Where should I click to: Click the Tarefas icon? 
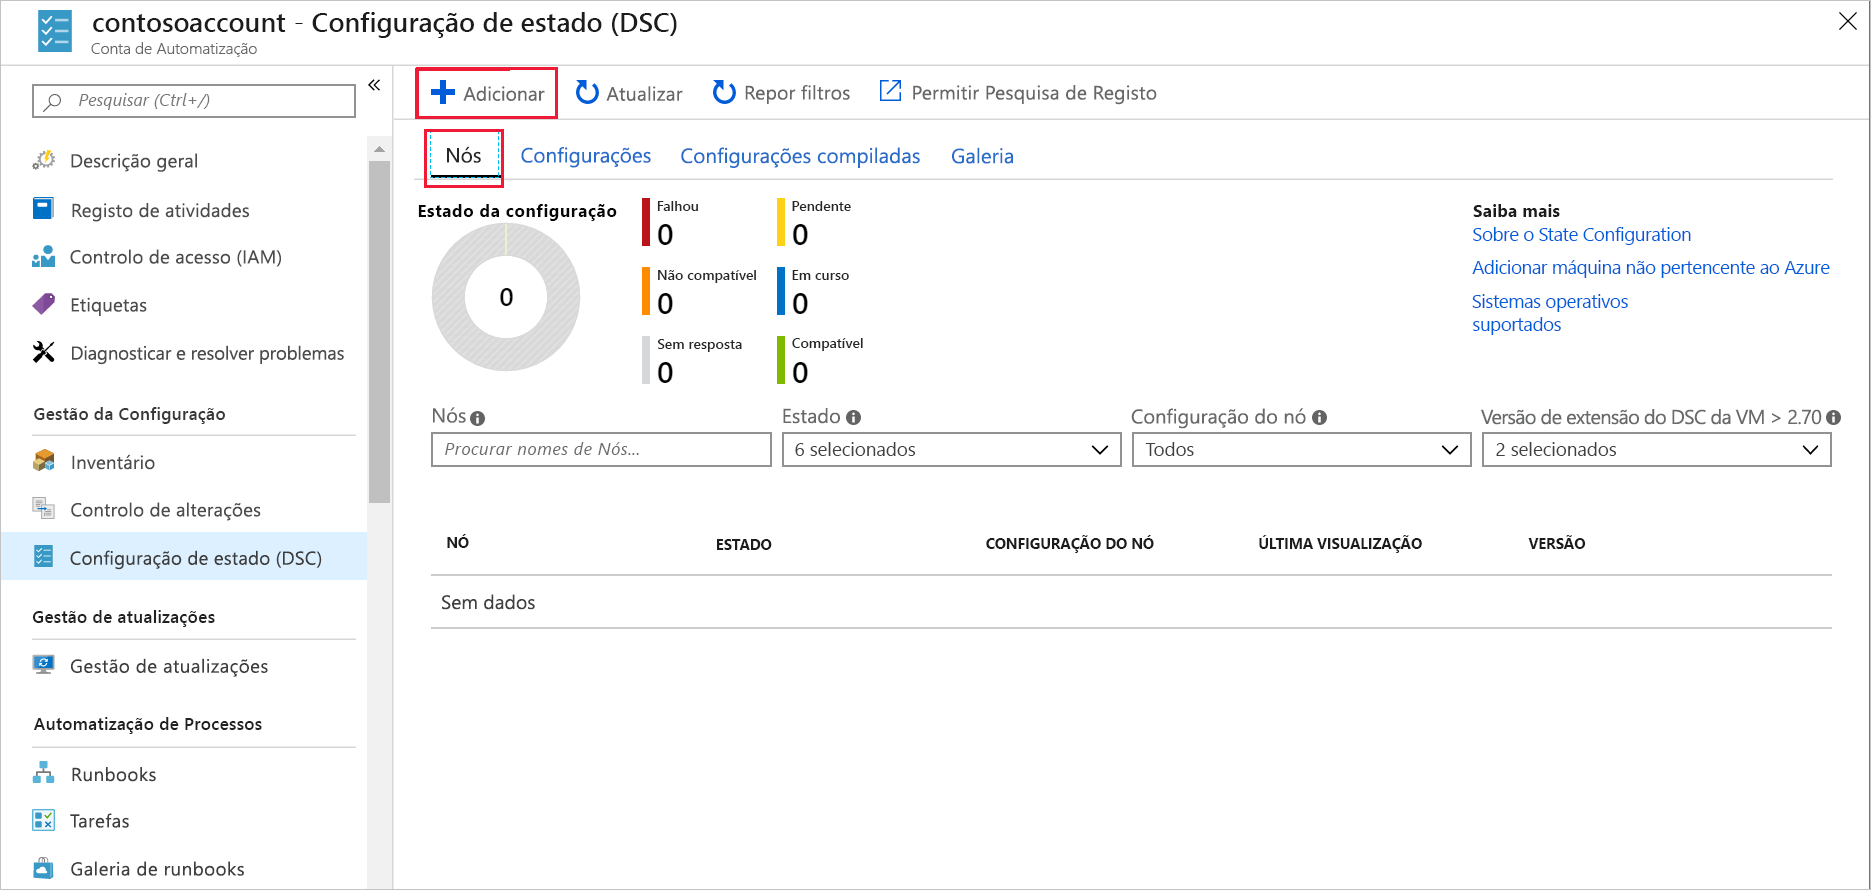click(x=44, y=820)
